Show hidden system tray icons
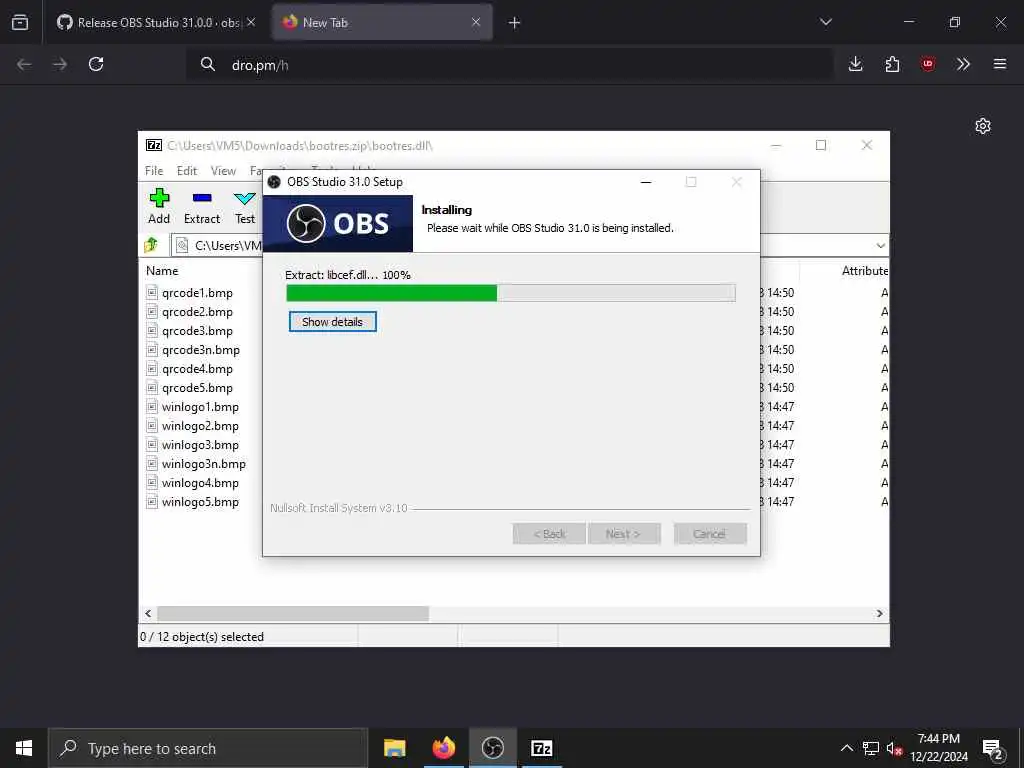 tap(846, 748)
